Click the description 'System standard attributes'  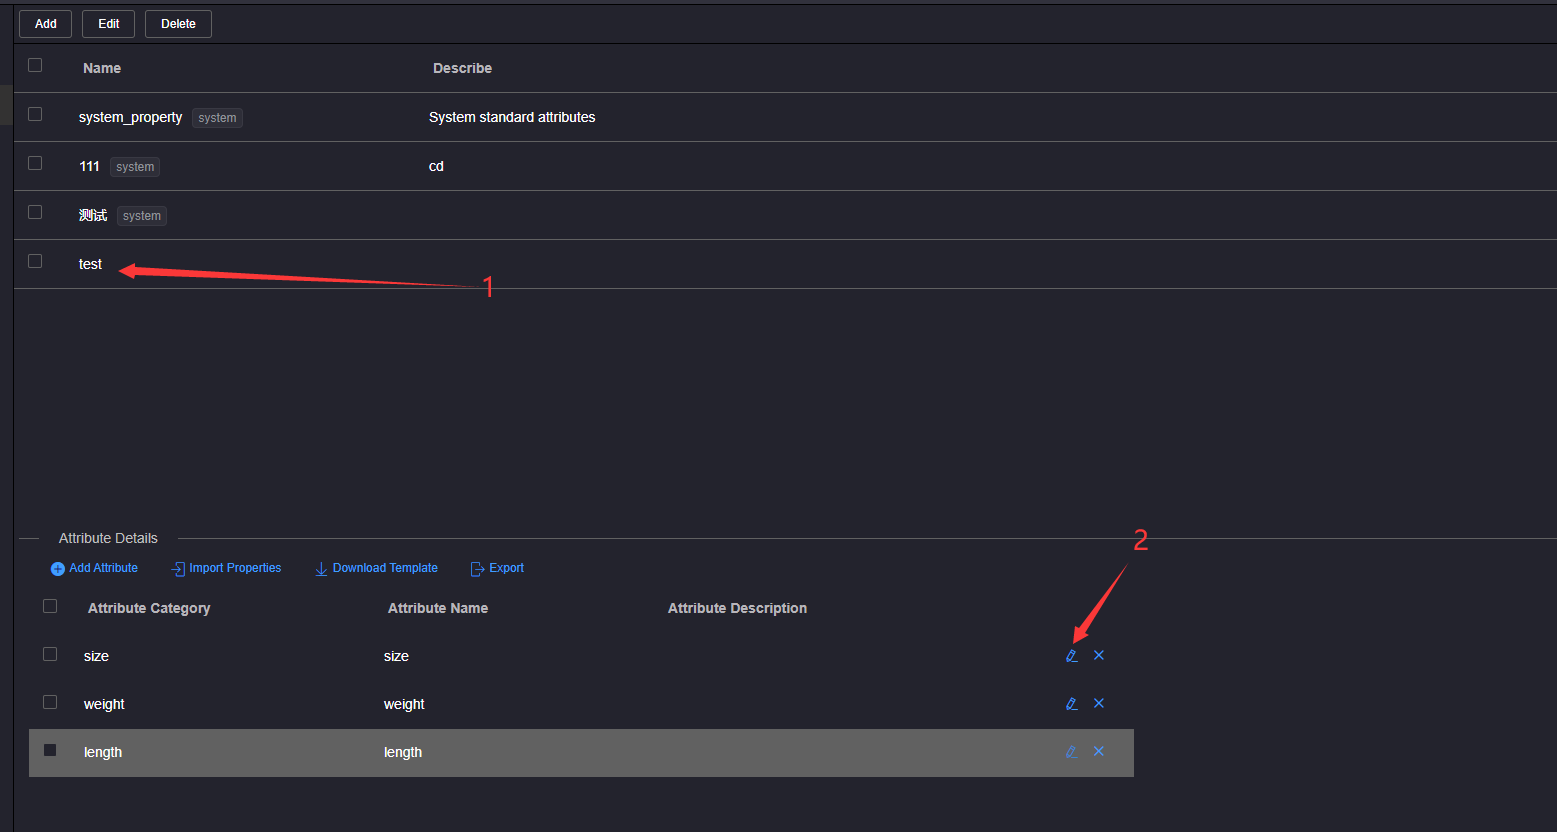[x=512, y=117]
